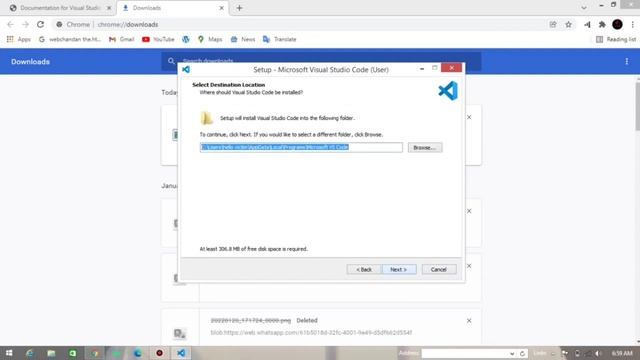This screenshot has height=360, width=640.
Task: Open the Gmail bookmark
Action: [122, 39]
